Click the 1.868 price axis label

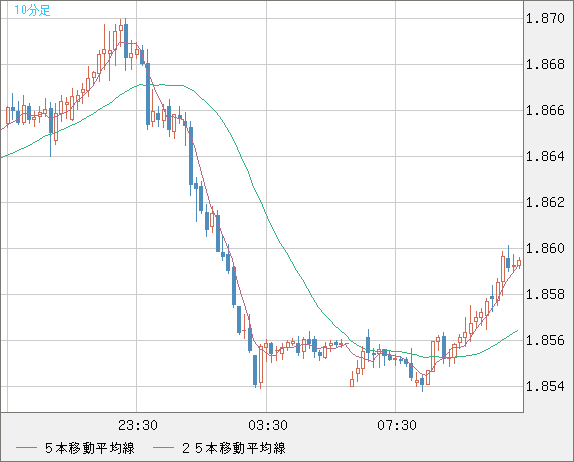[x=545, y=64]
